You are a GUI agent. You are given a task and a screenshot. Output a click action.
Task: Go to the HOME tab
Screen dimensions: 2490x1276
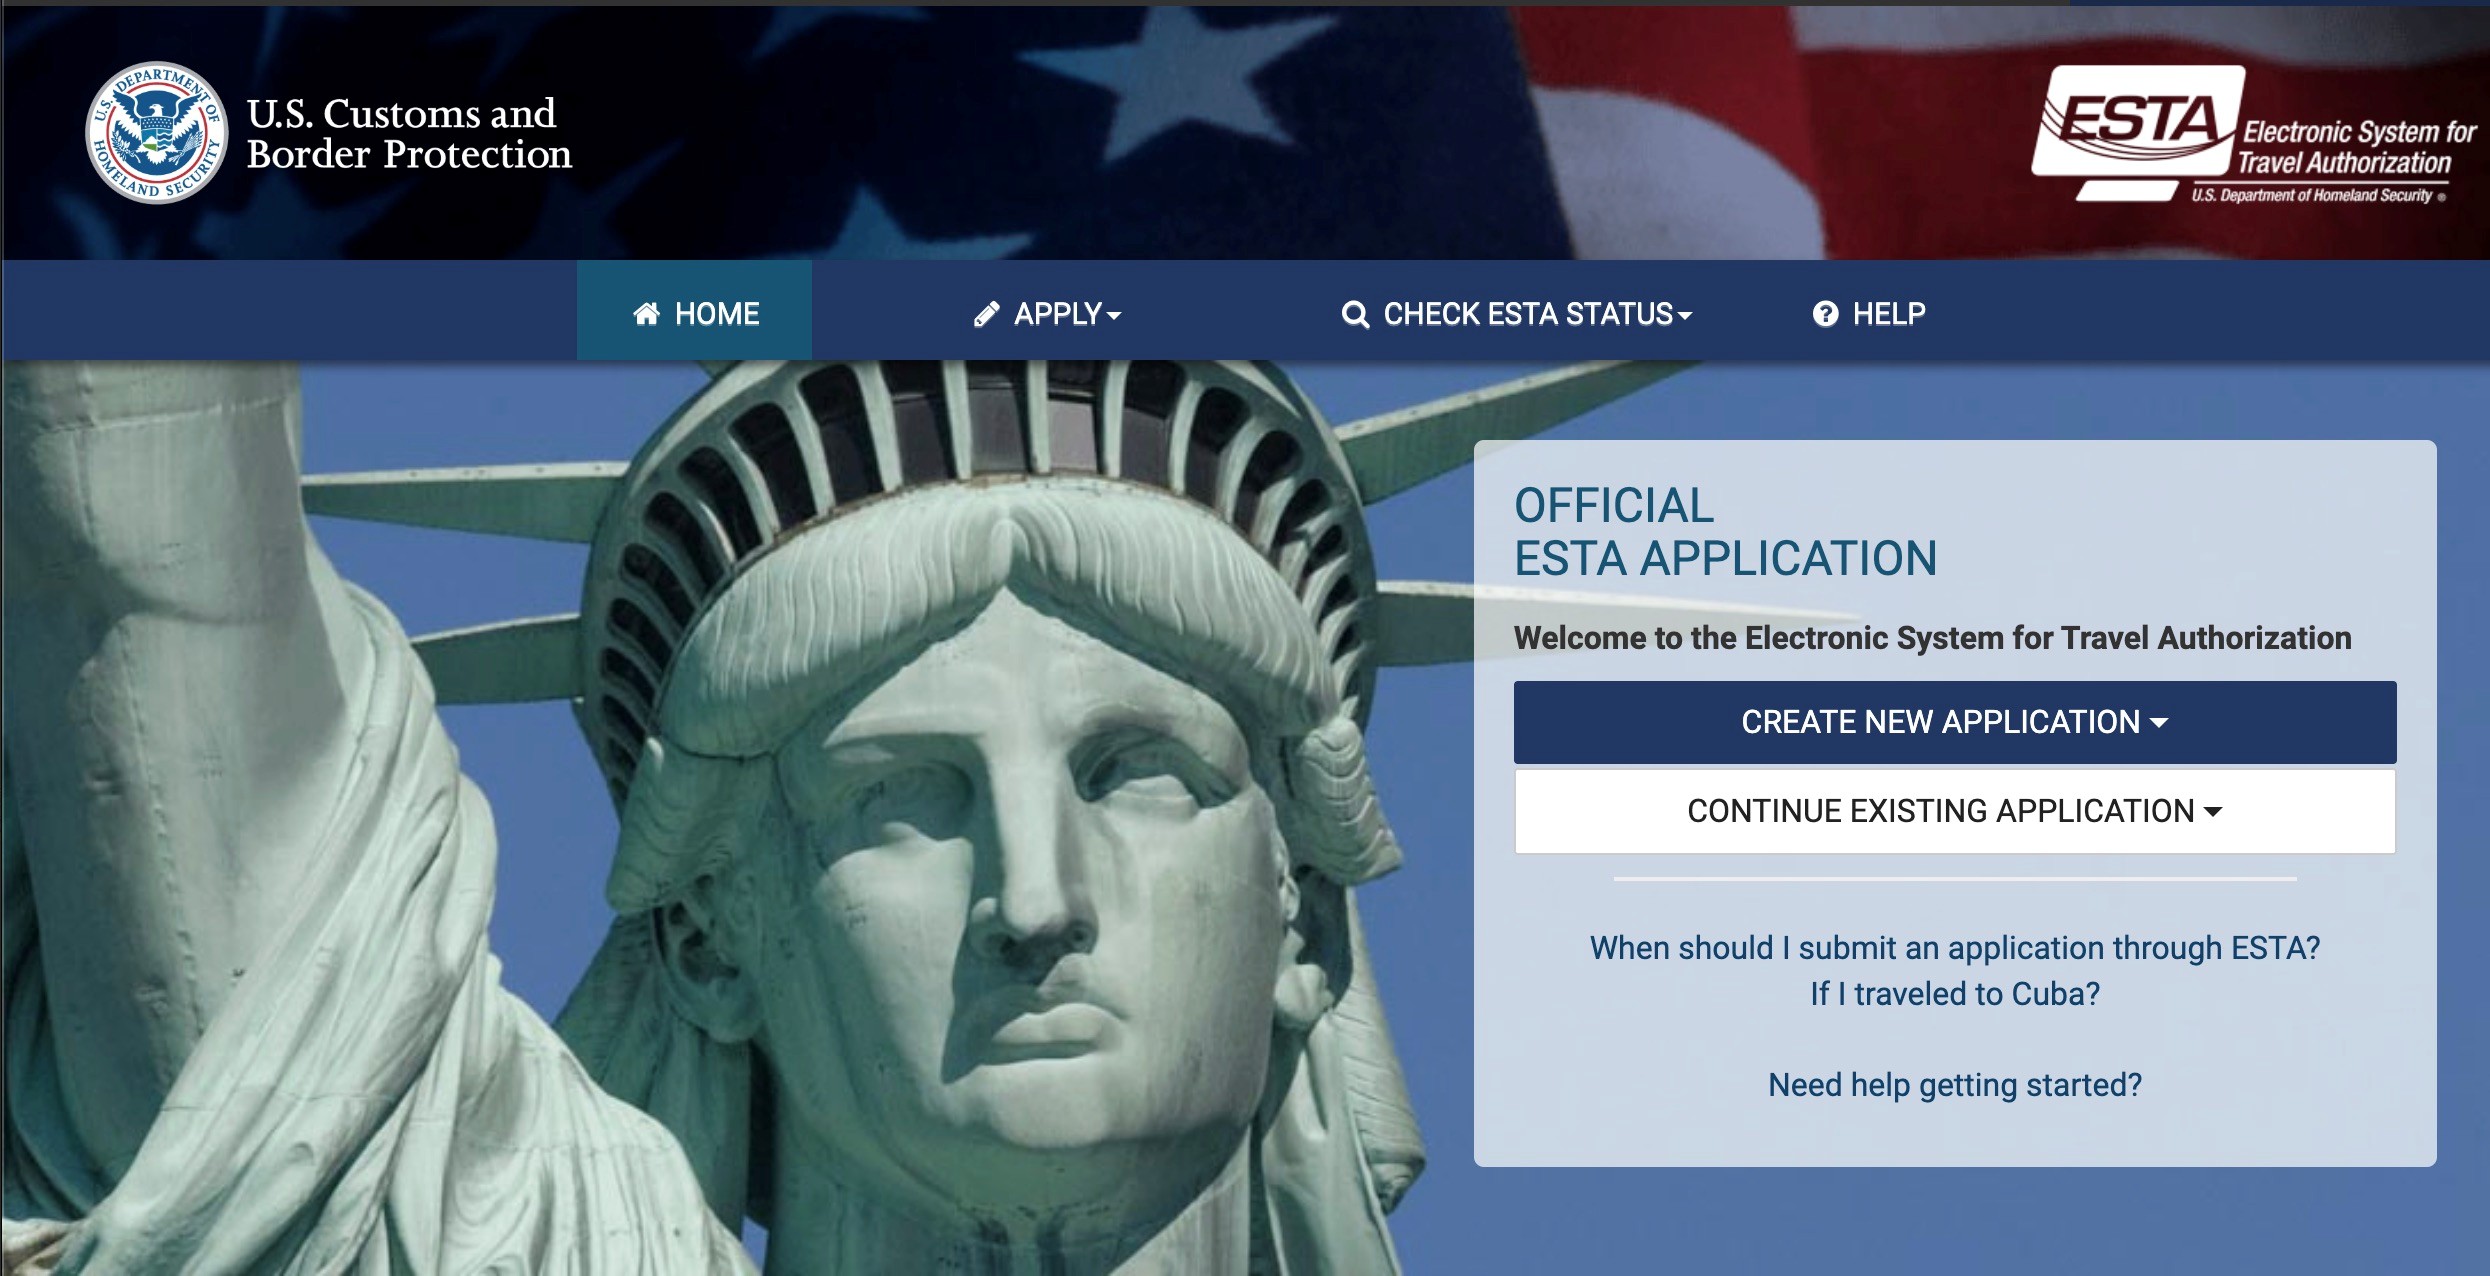point(695,313)
